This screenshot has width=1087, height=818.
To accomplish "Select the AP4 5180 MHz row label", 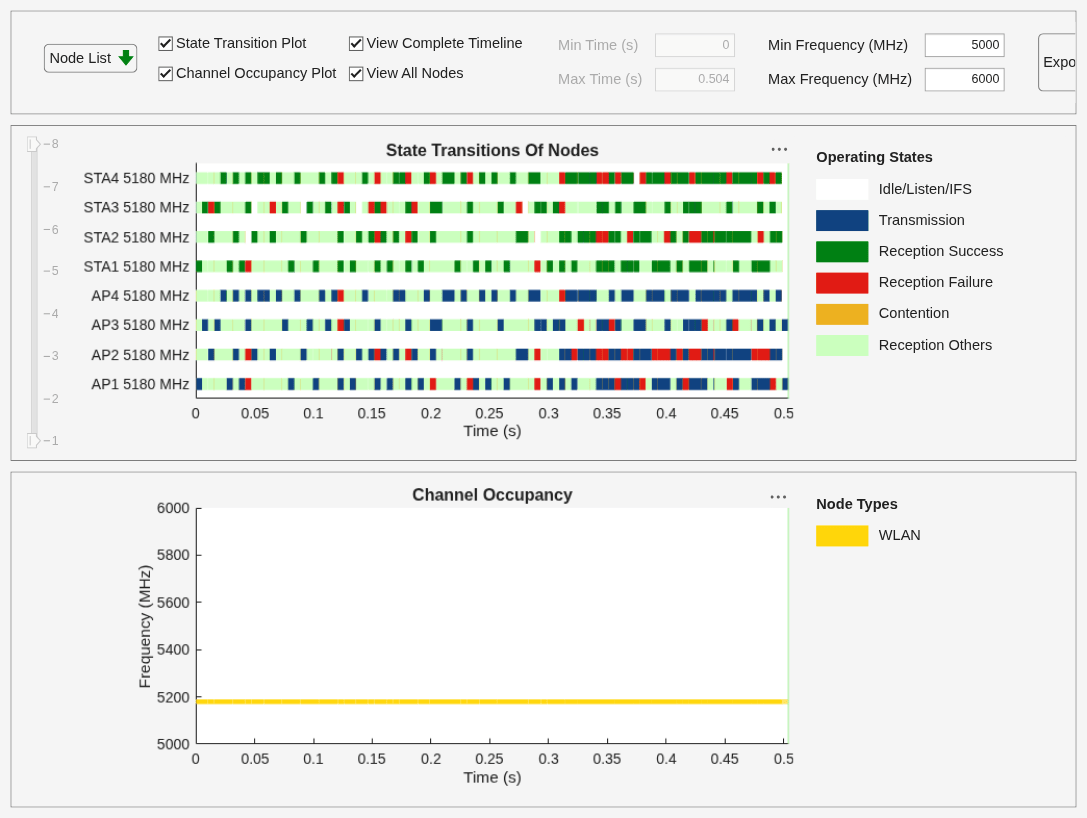I will (140, 296).
